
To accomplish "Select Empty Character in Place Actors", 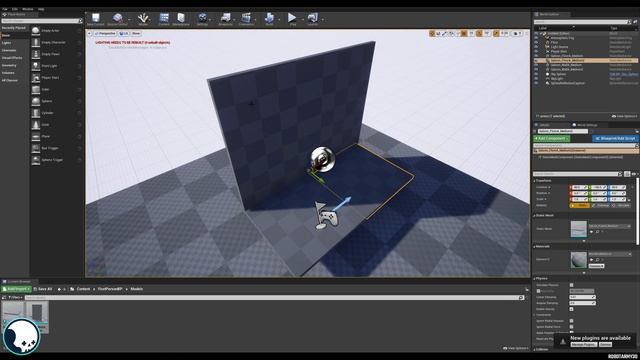I will tap(56, 42).
